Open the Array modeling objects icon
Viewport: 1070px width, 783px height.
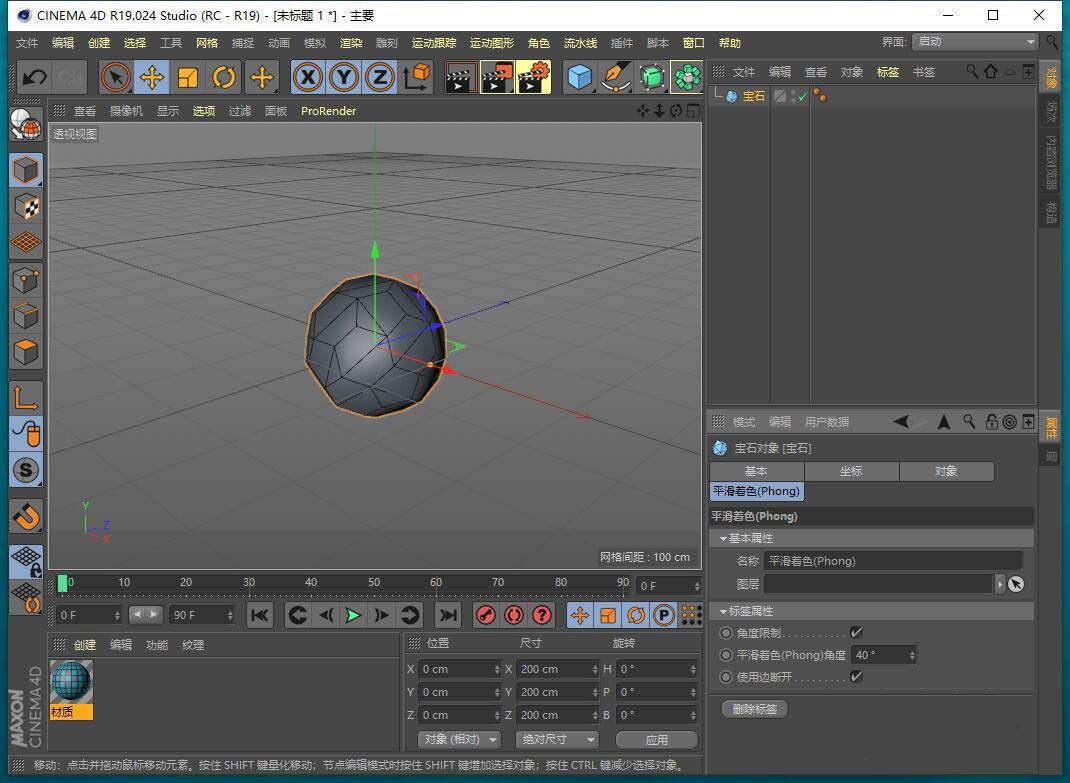coord(687,77)
